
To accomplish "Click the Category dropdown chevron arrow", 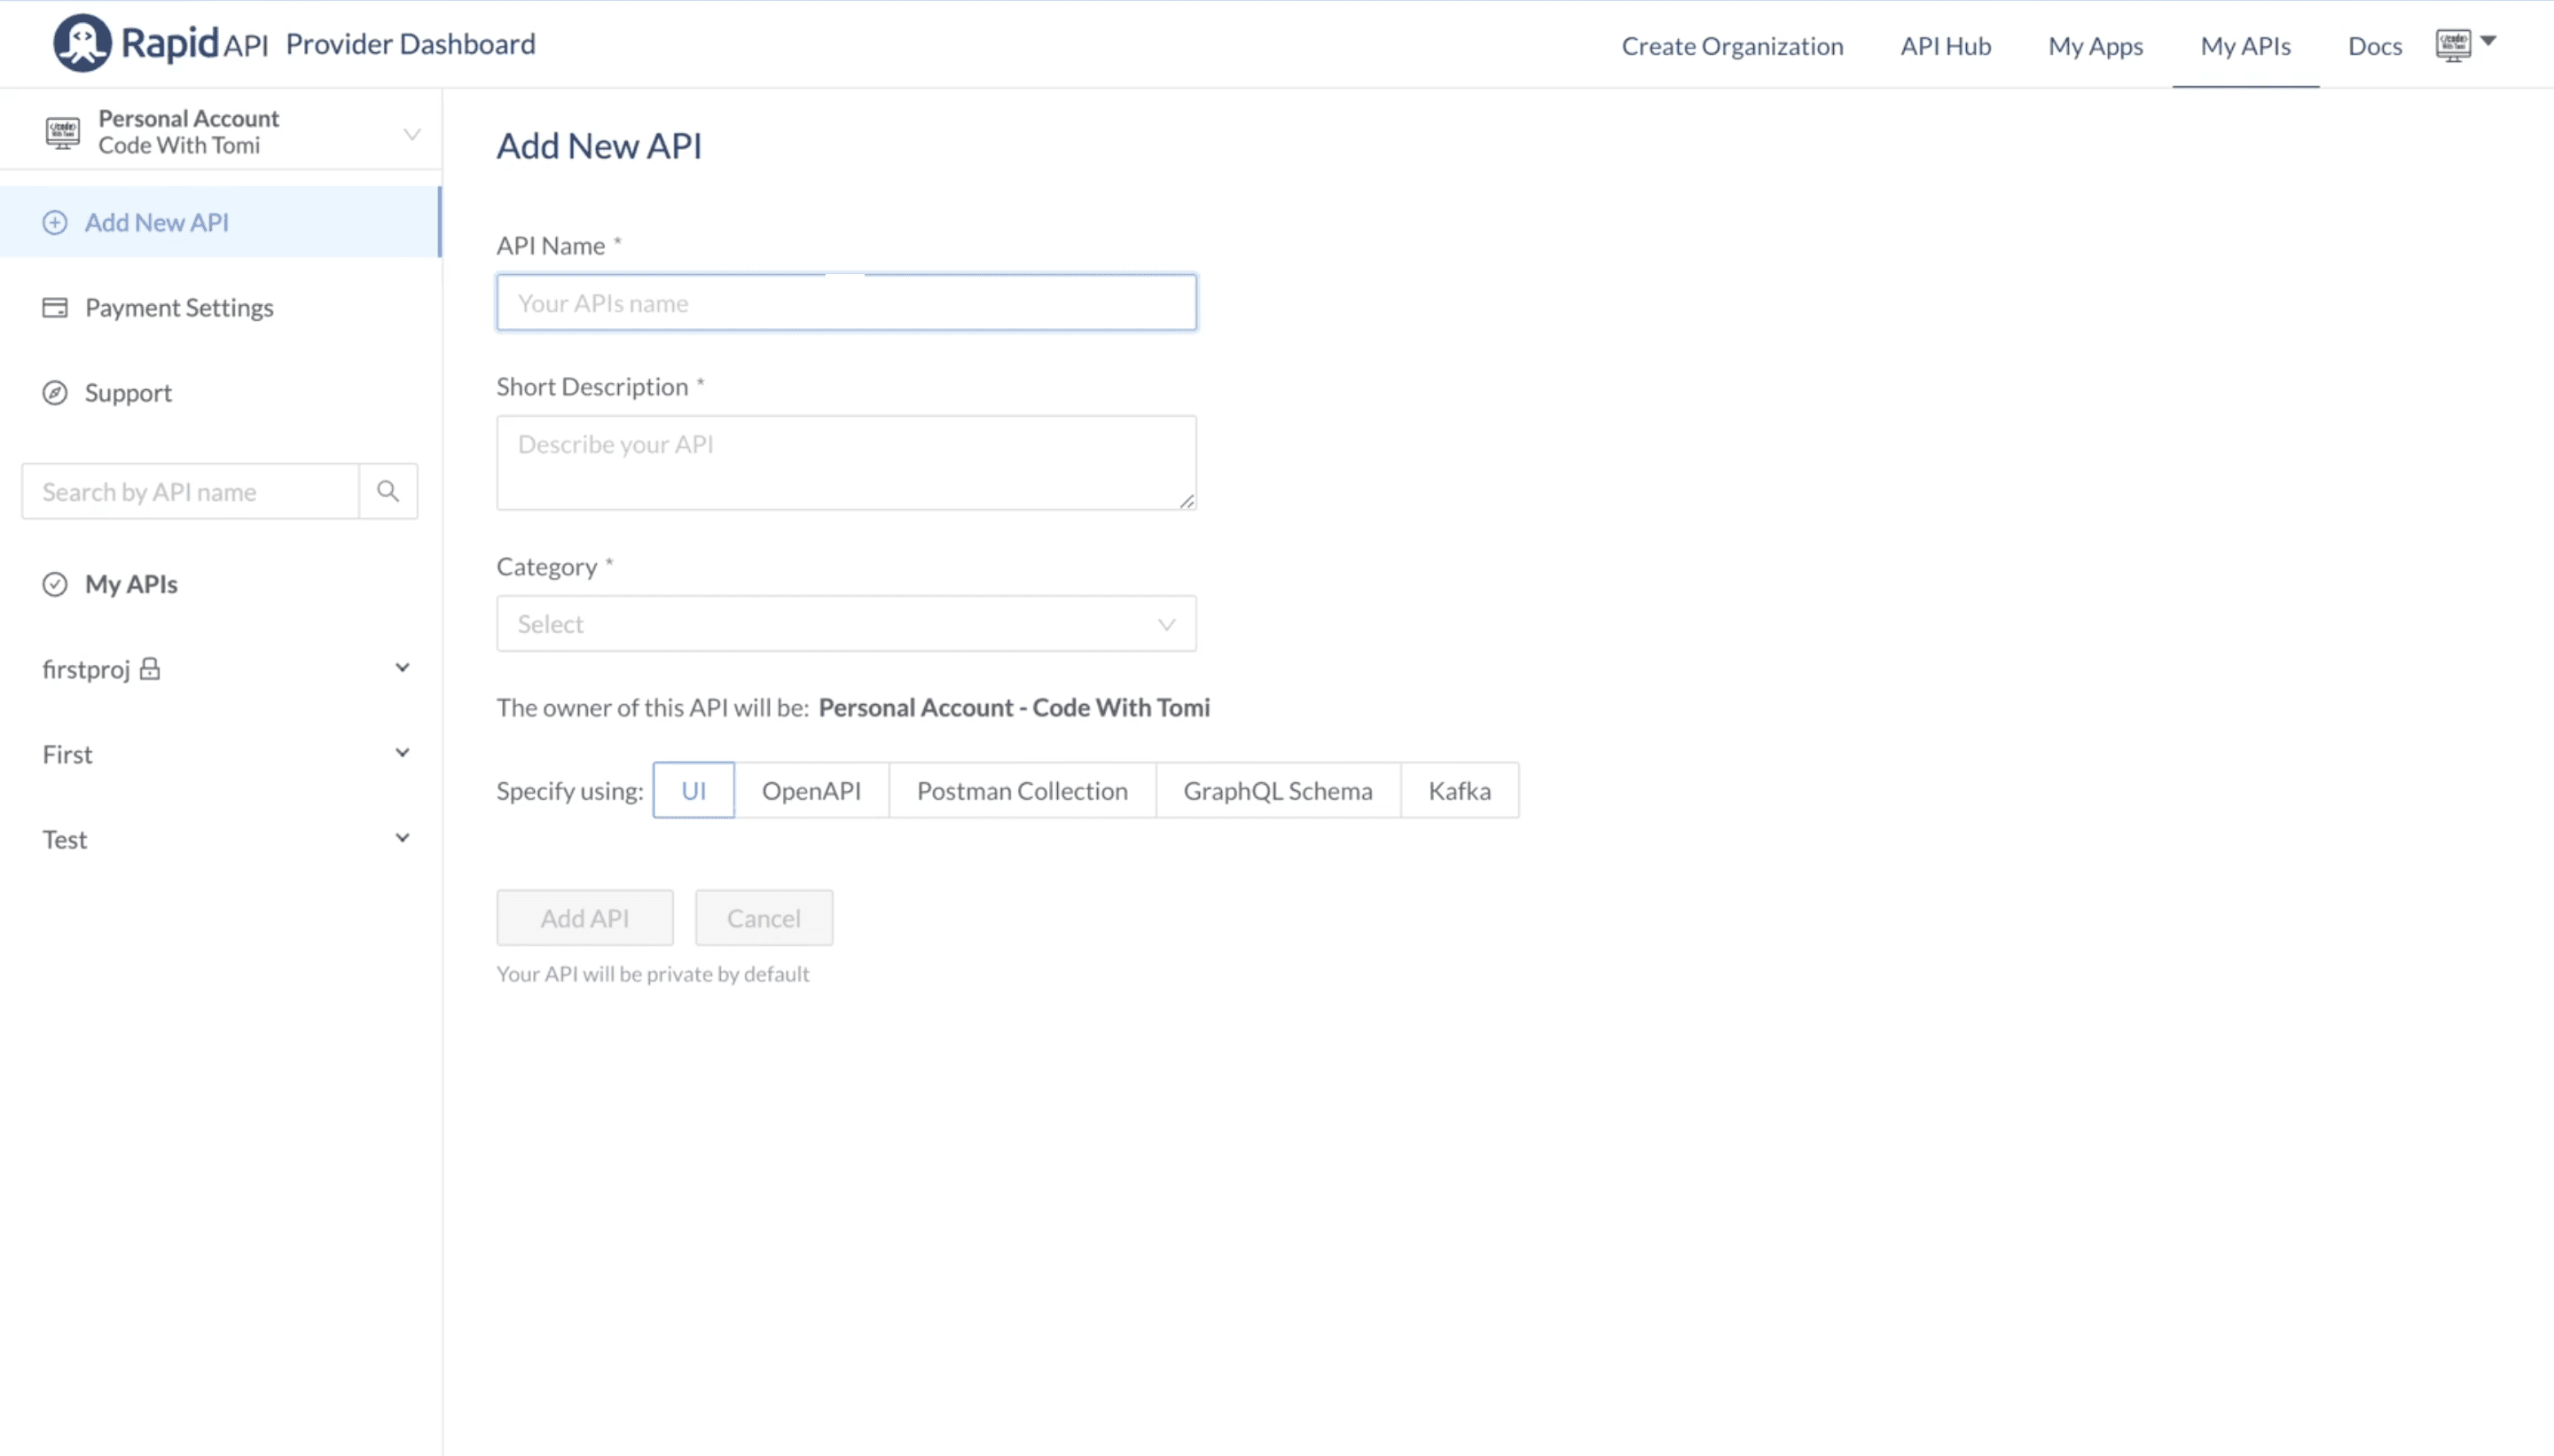I will (x=1166, y=624).
